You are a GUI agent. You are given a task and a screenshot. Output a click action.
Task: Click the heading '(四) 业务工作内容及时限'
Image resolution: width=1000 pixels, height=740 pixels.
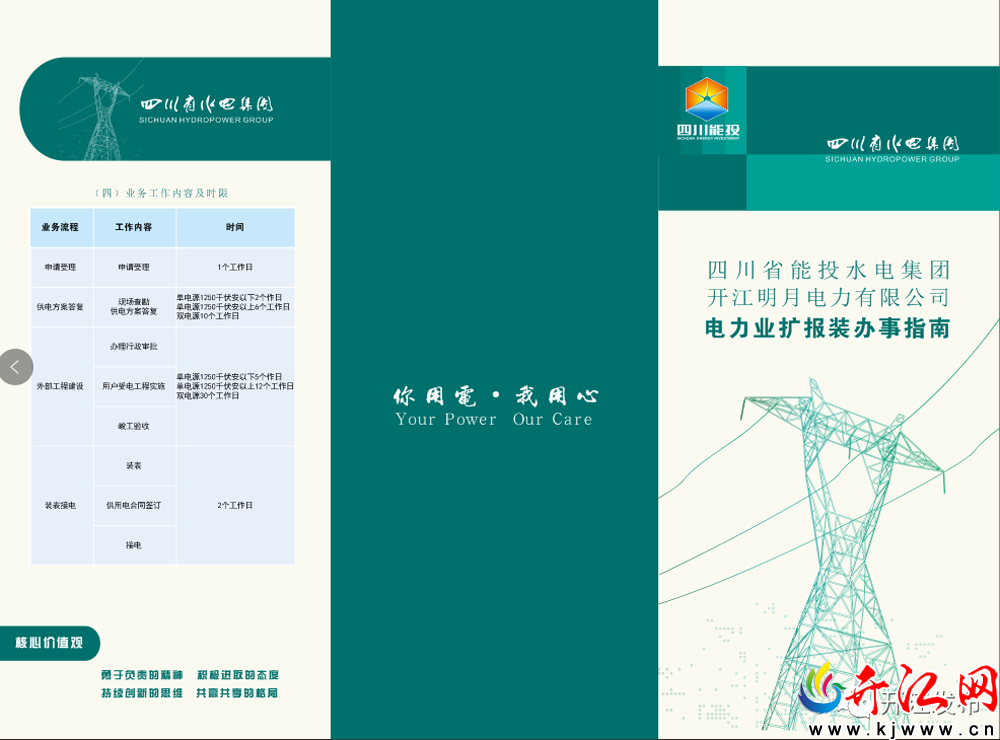tap(161, 193)
